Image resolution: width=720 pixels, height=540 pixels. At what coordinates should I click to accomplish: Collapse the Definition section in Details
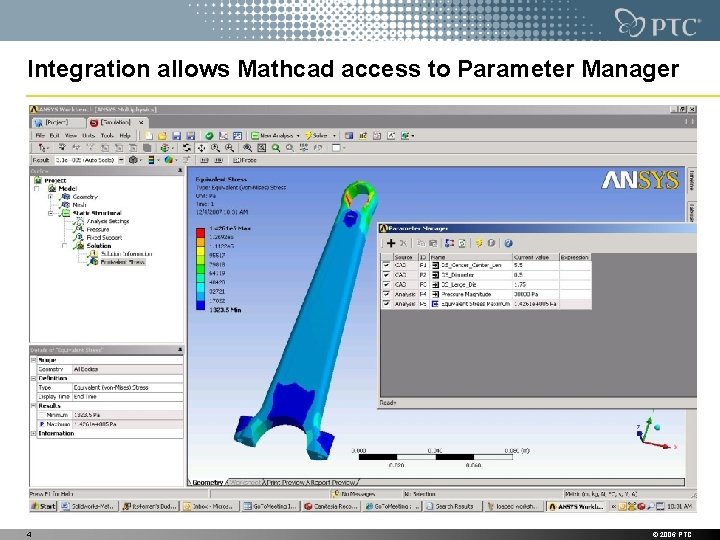(34, 378)
